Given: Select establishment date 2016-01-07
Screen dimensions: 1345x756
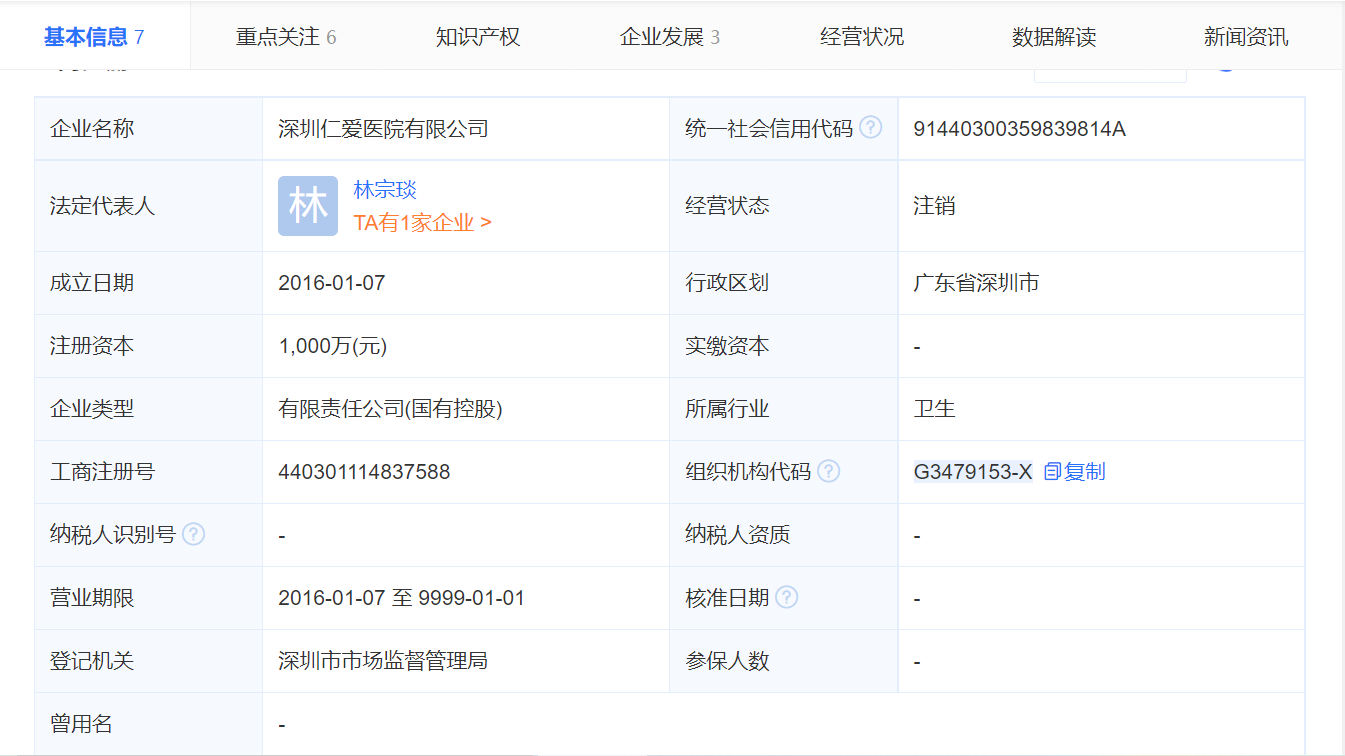Looking at the screenshot, I should (x=332, y=282).
